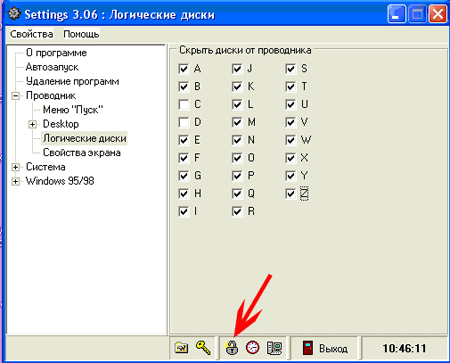Viewport: 450px width, 363px height.
Task: Select Удаление программ in the tree
Action: point(72,81)
